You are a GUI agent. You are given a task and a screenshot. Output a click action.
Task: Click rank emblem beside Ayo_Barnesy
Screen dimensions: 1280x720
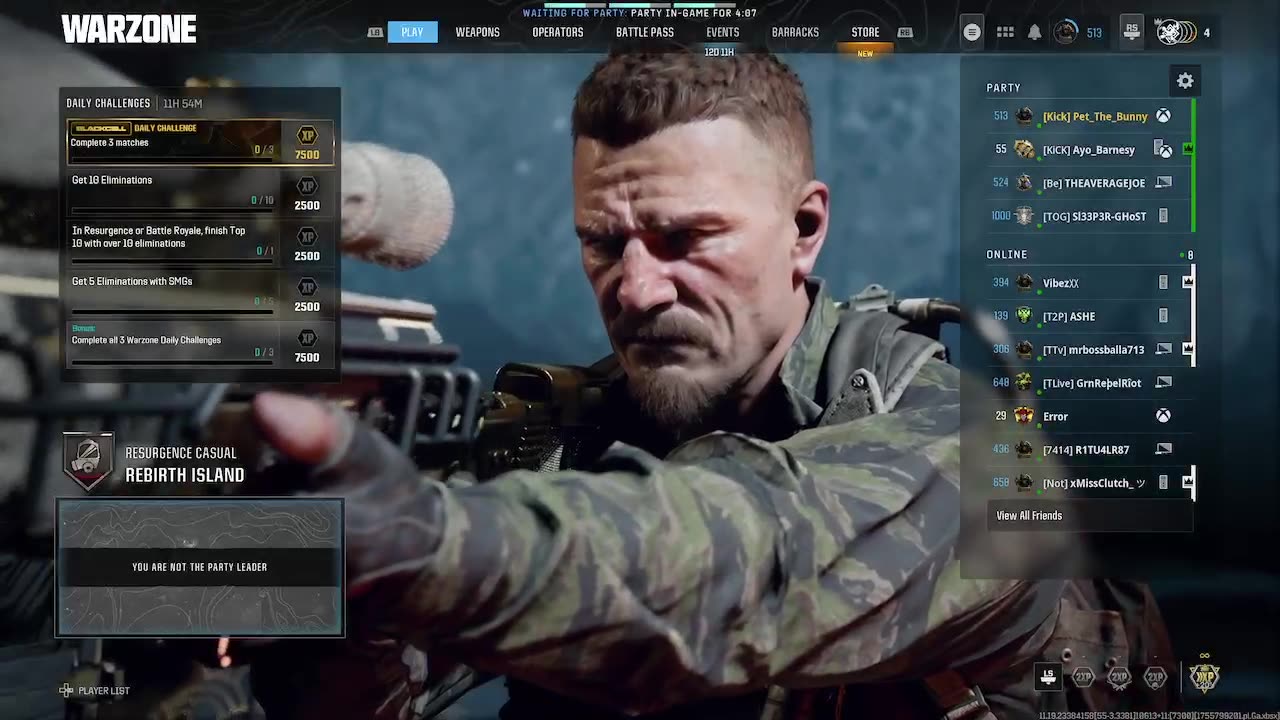pyautogui.click(x=1024, y=149)
